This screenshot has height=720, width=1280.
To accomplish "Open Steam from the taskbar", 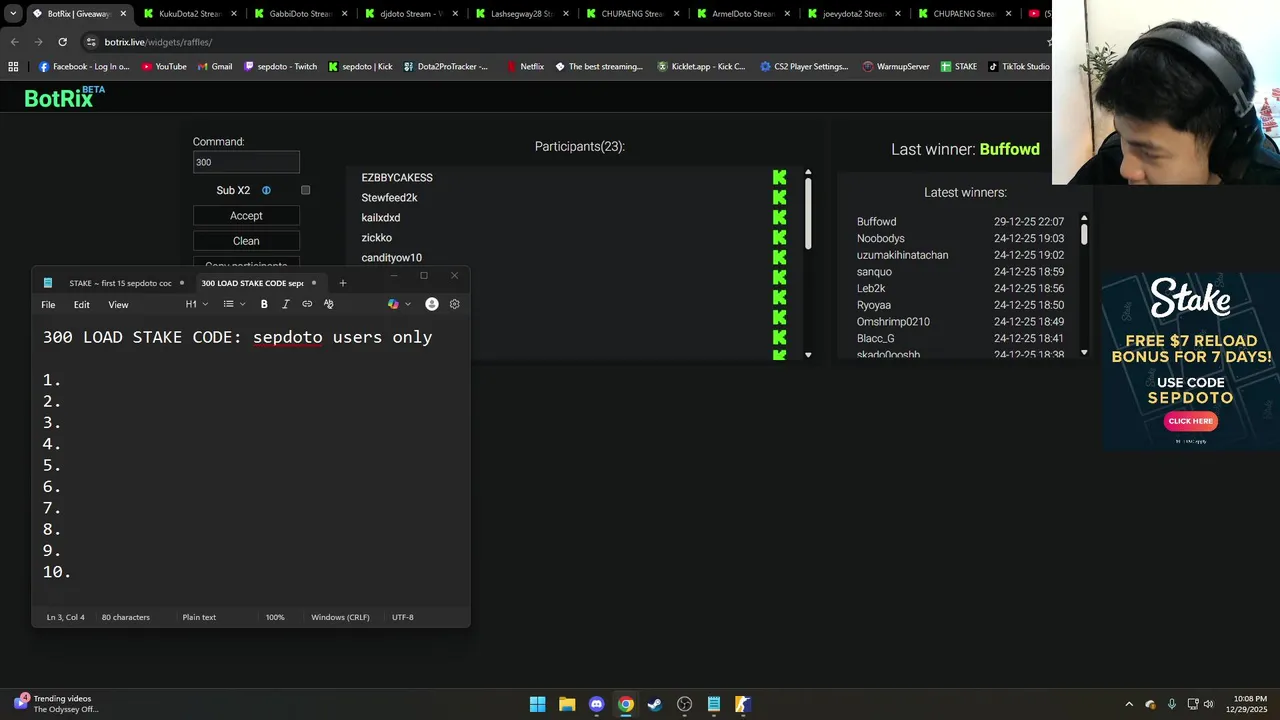I will pyautogui.click(x=655, y=704).
